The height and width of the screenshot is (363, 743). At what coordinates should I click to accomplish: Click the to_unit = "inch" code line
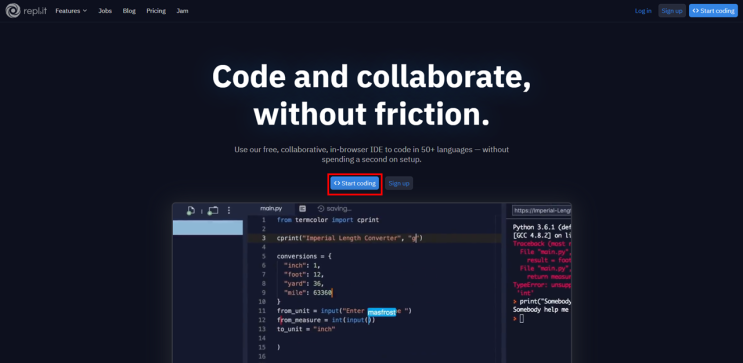point(306,329)
